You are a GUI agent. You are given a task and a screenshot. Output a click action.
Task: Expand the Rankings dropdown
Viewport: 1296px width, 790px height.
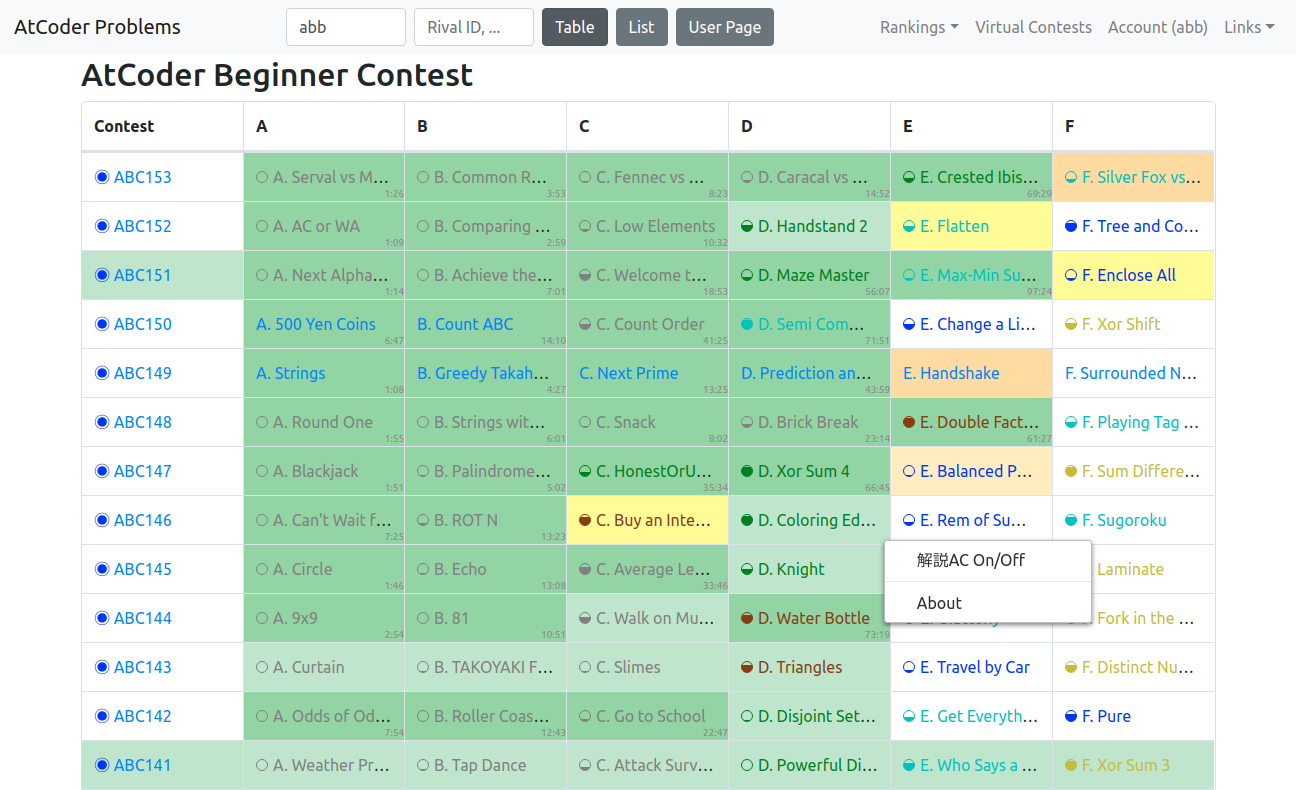[x=918, y=27]
